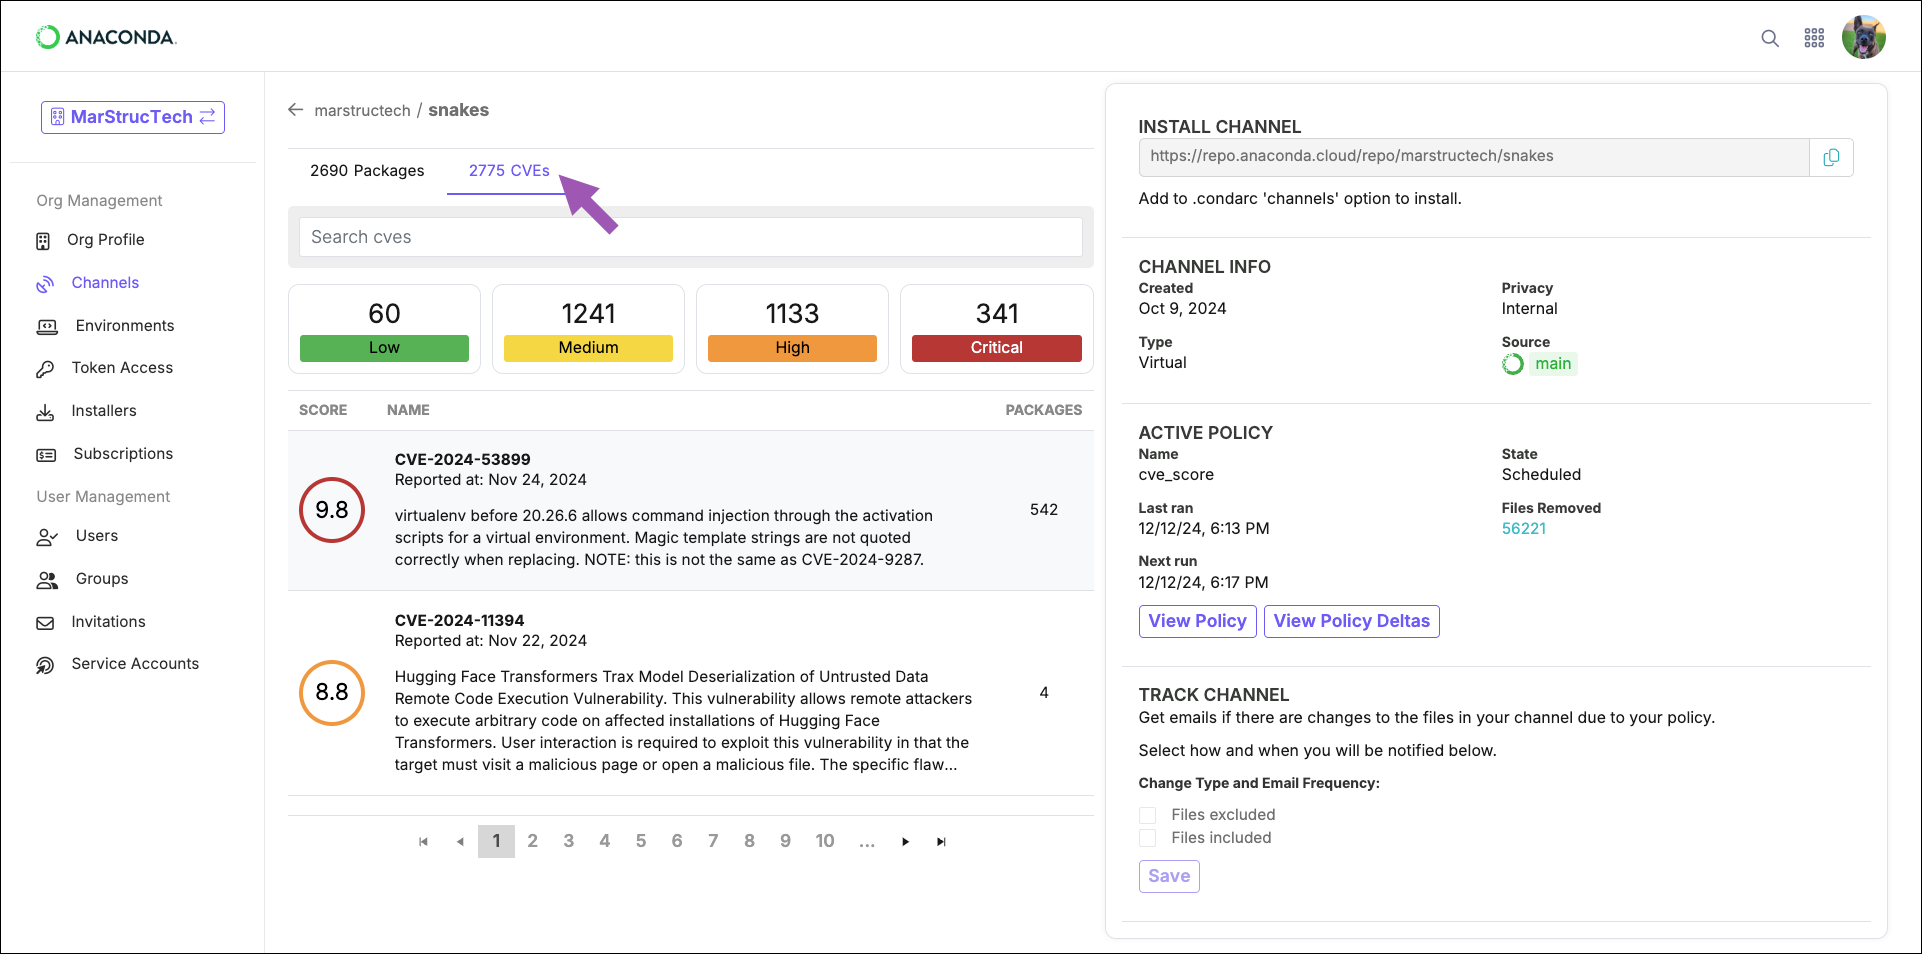The image size is (1922, 954).
Task: Click the Groups sidebar icon
Action: point(47,580)
